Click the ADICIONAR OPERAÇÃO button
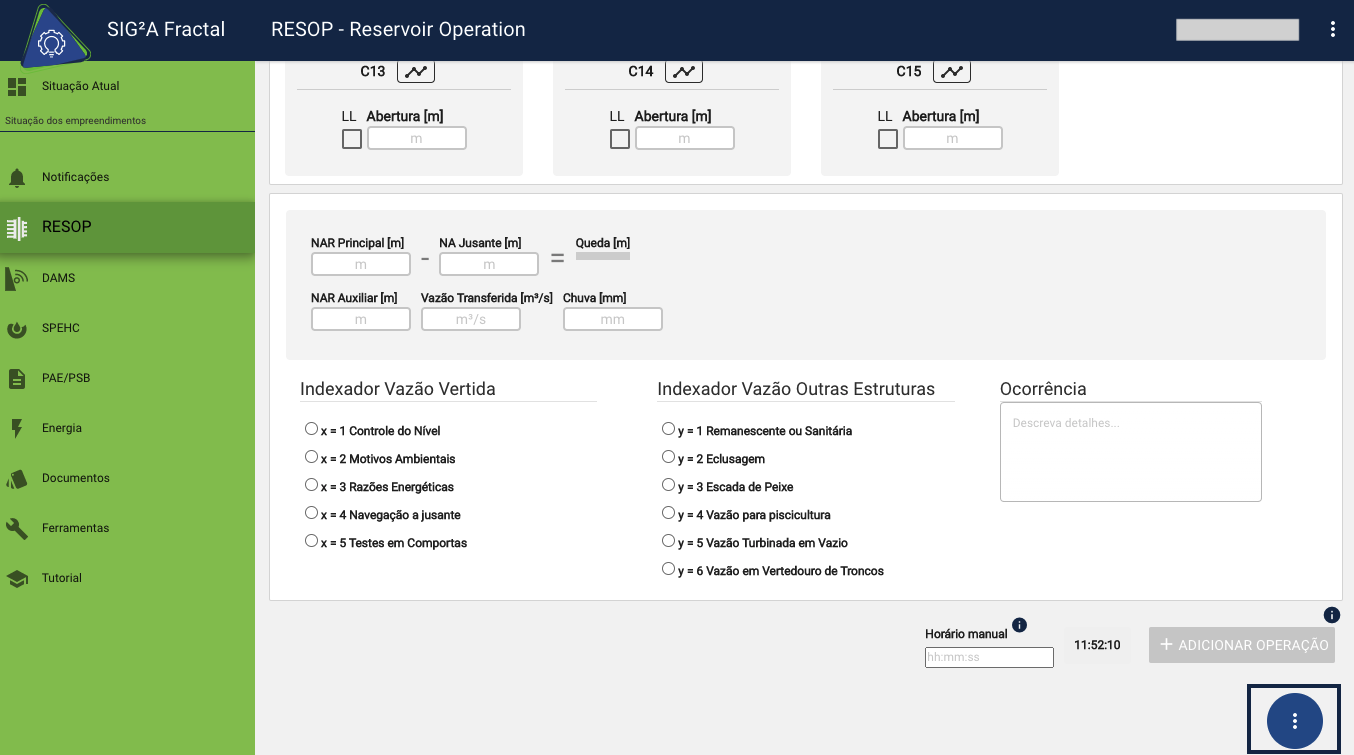The width and height of the screenshot is (1354, 755). pos(1241,644)
